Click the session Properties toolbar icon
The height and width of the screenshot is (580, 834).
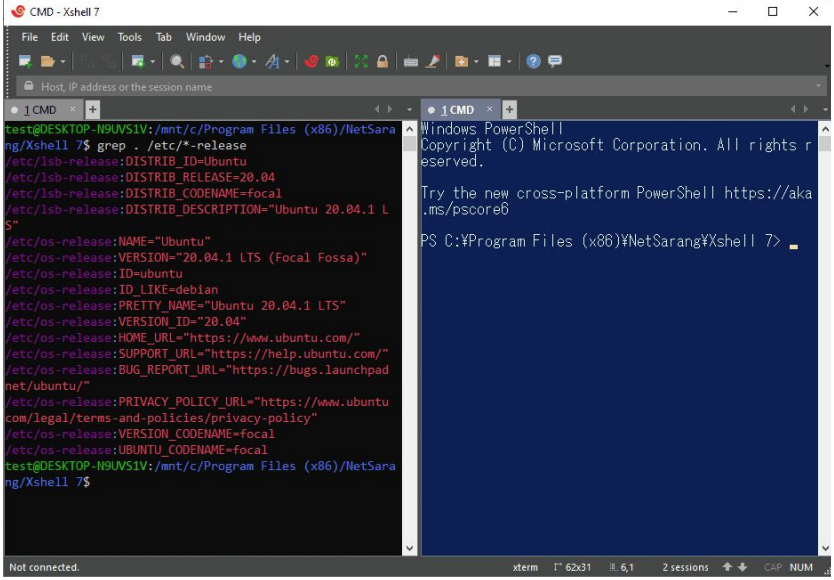138,61
